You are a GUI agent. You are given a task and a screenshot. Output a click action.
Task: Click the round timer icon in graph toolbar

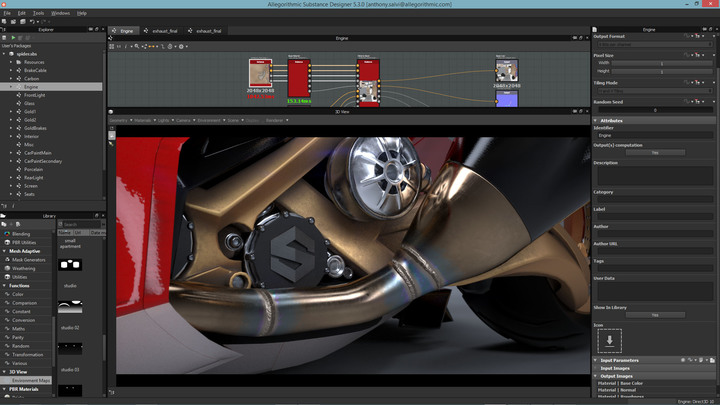170,46
